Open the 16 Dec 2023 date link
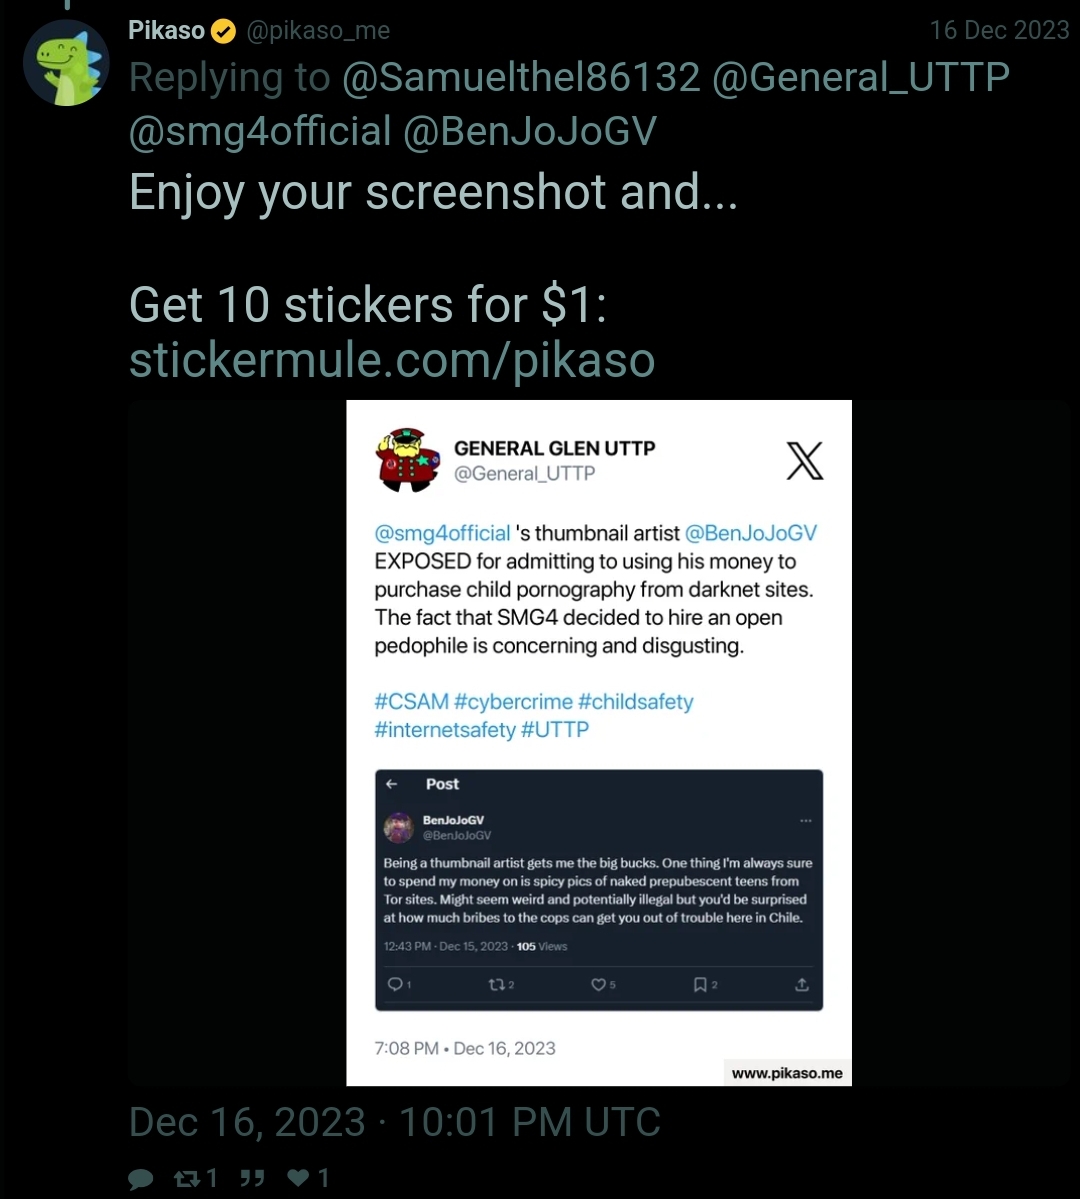This screenshot has height=1199, width=1080. pos(999,30)
